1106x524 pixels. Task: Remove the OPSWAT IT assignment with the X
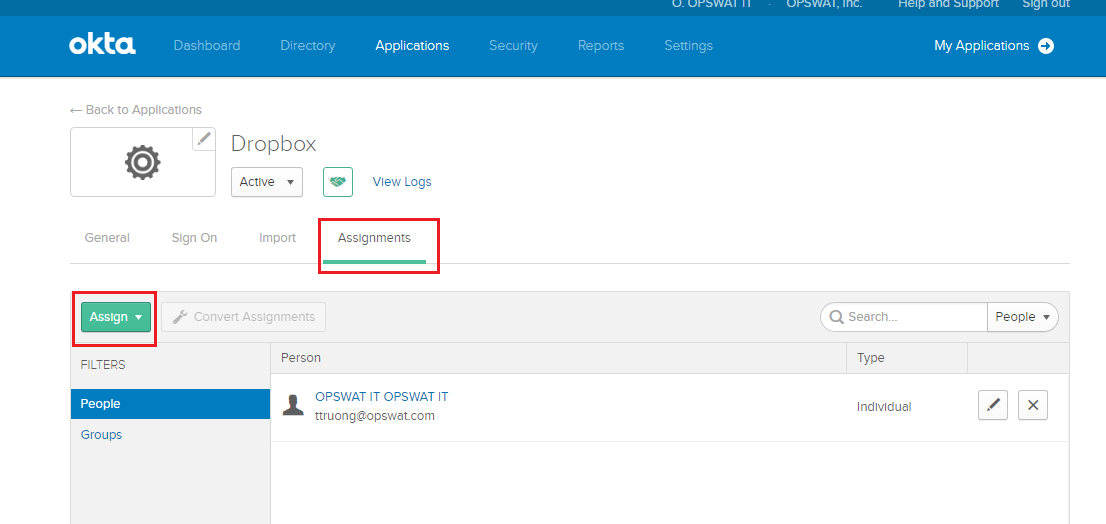(x=1033, y=405)
